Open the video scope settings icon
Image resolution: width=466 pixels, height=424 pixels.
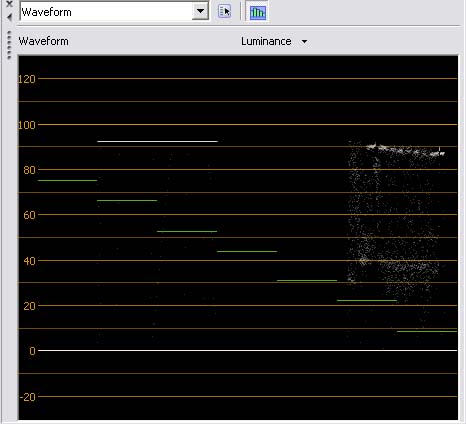(x=224, y=12)
